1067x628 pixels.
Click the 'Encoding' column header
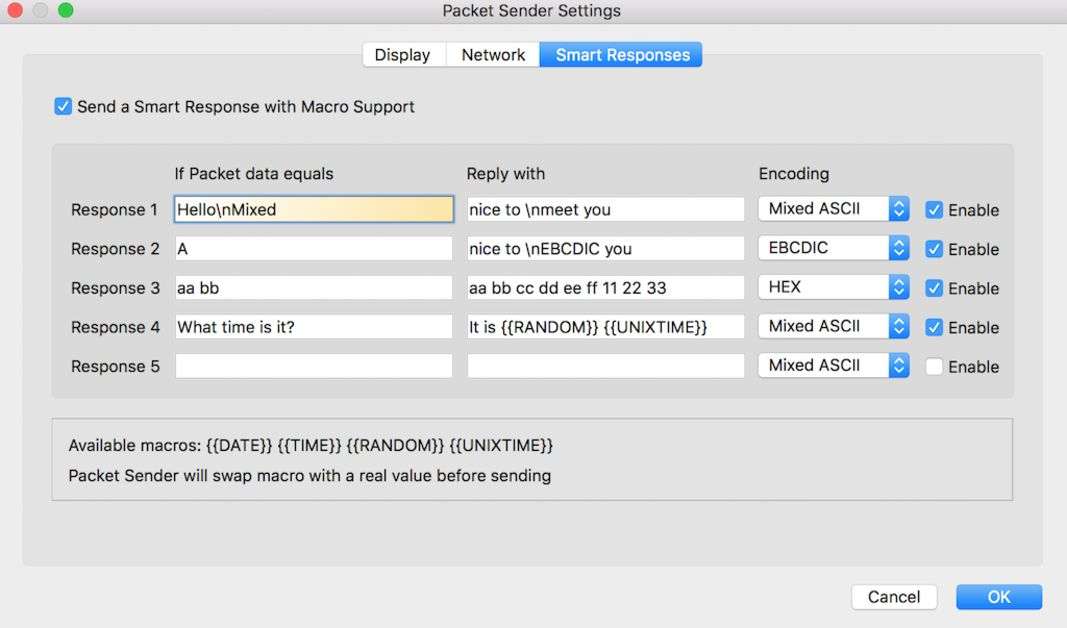[x=793, y=173]
